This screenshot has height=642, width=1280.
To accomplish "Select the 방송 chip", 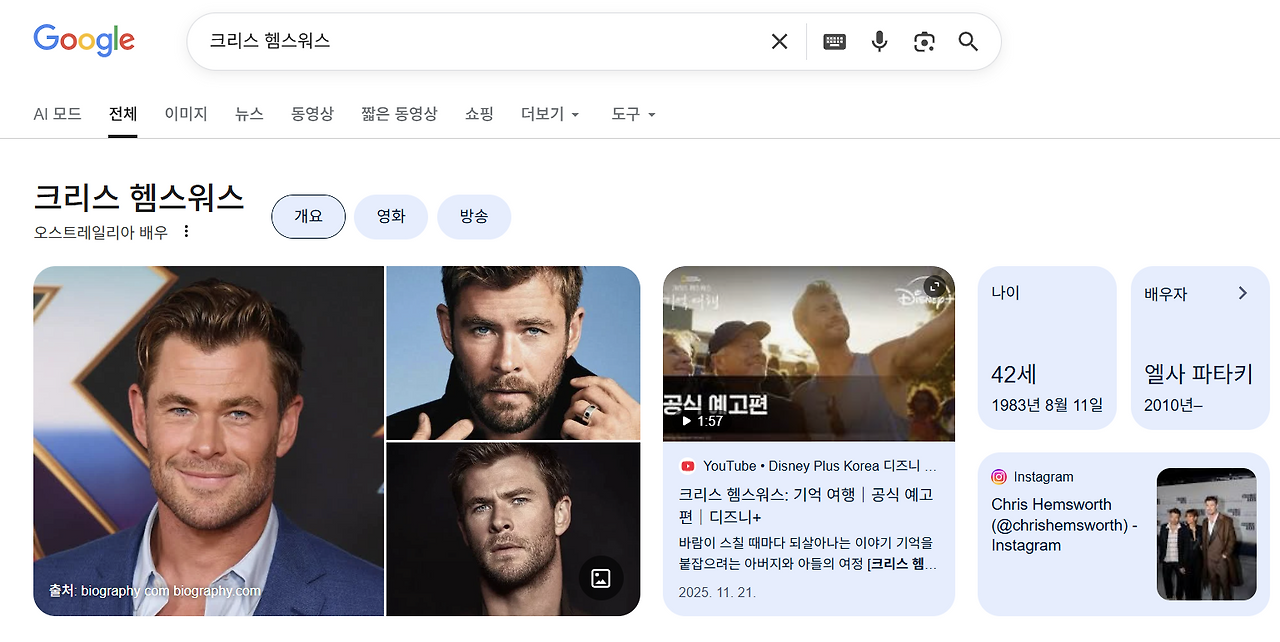I will coord(474,216).
